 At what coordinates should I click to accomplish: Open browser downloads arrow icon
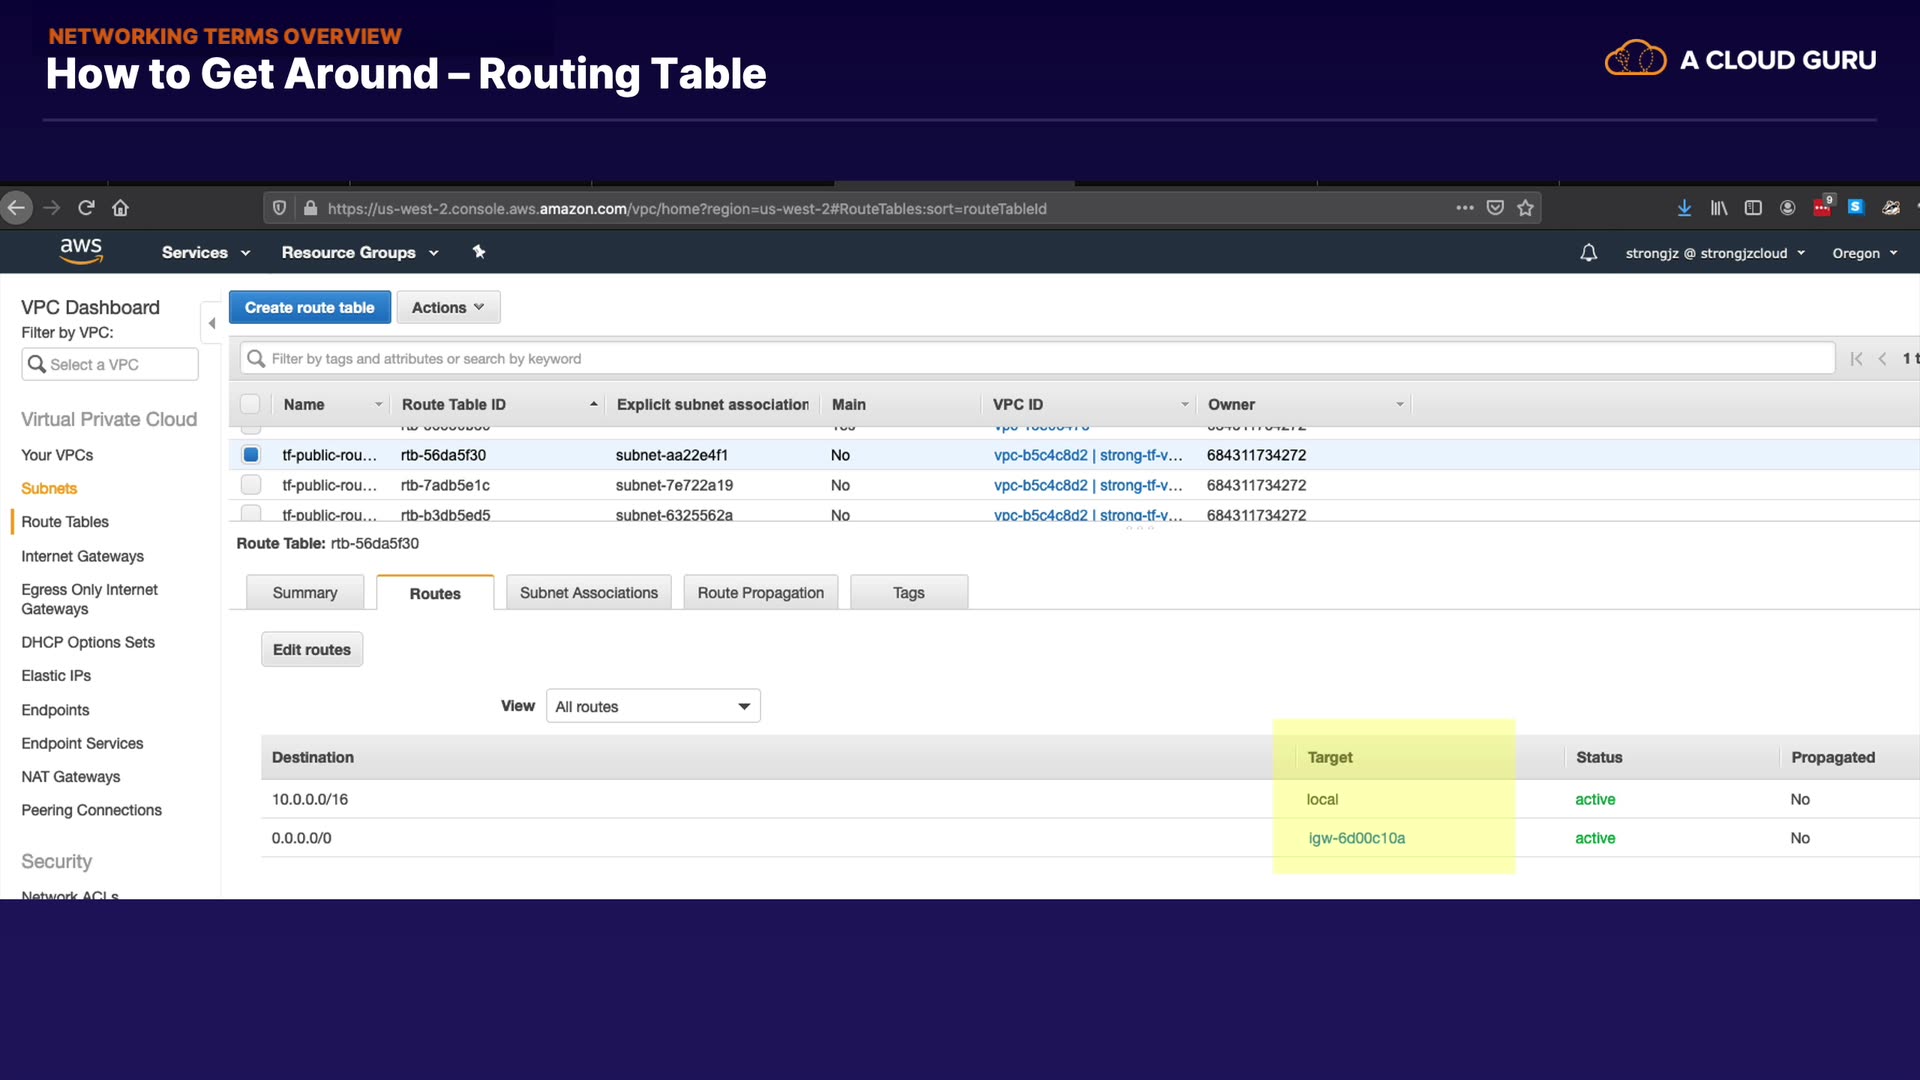[x=1684, y=208]
